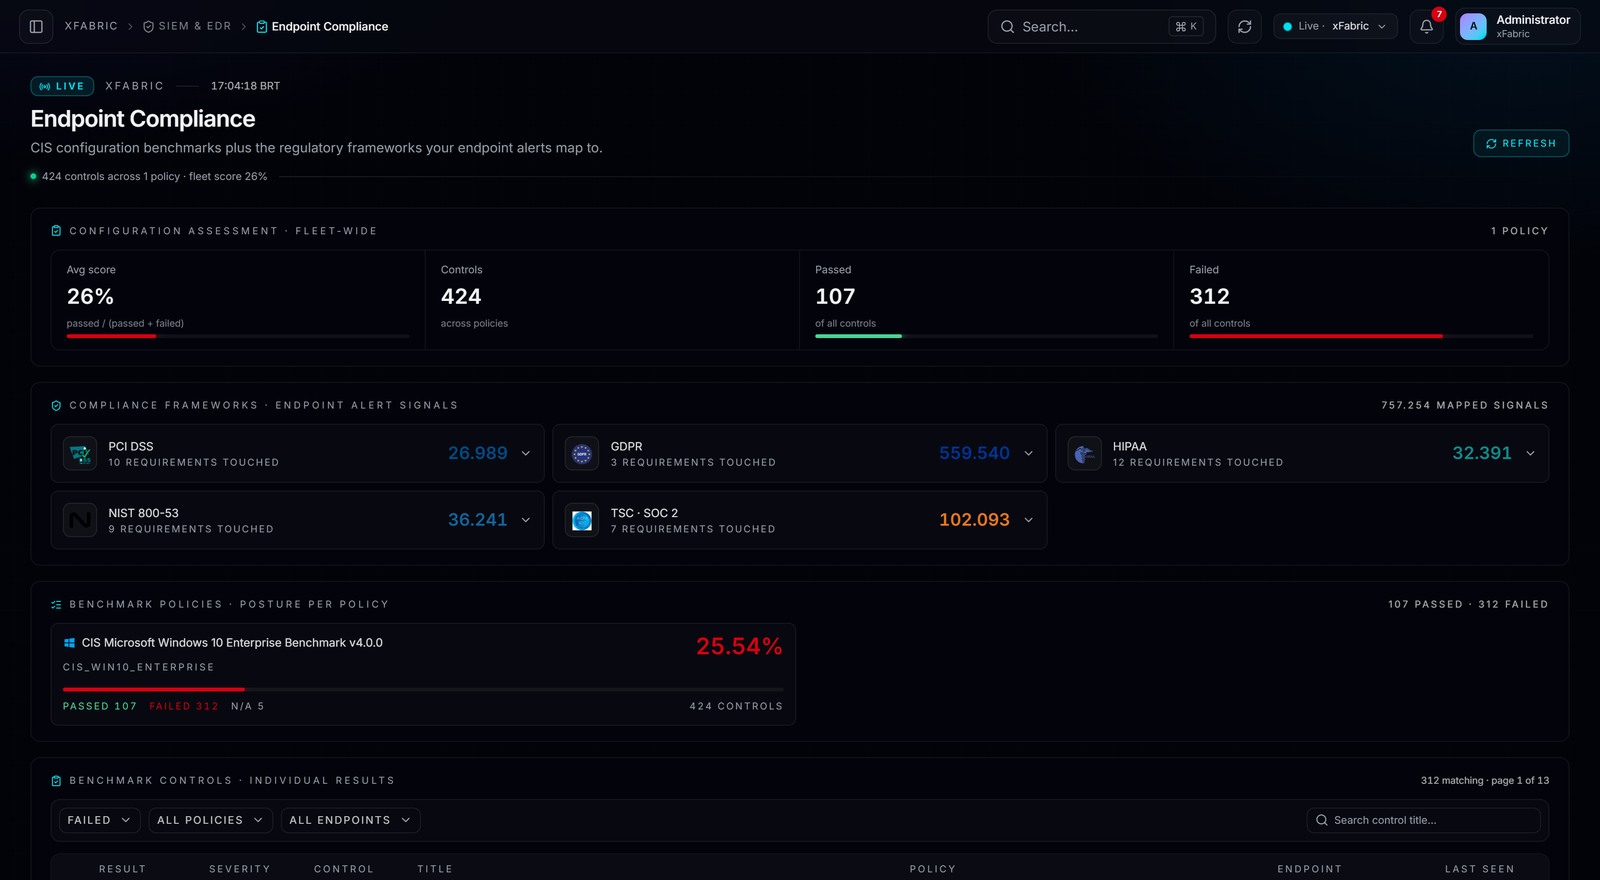Click the 25.54% policy score

739,647
